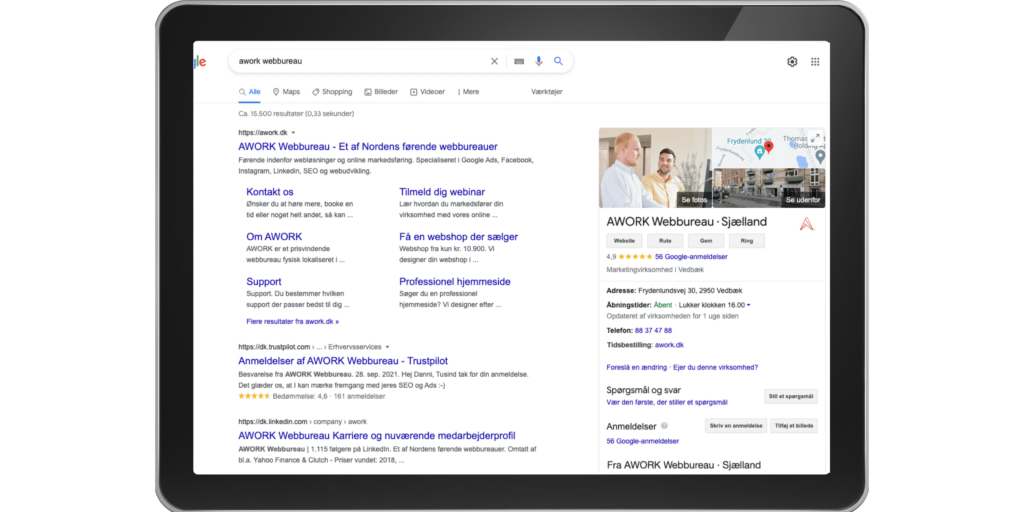Click the Skriv en anmeldelse button
The width and height of the screenshot is (1024, 512).
click(x=736, y=426)
